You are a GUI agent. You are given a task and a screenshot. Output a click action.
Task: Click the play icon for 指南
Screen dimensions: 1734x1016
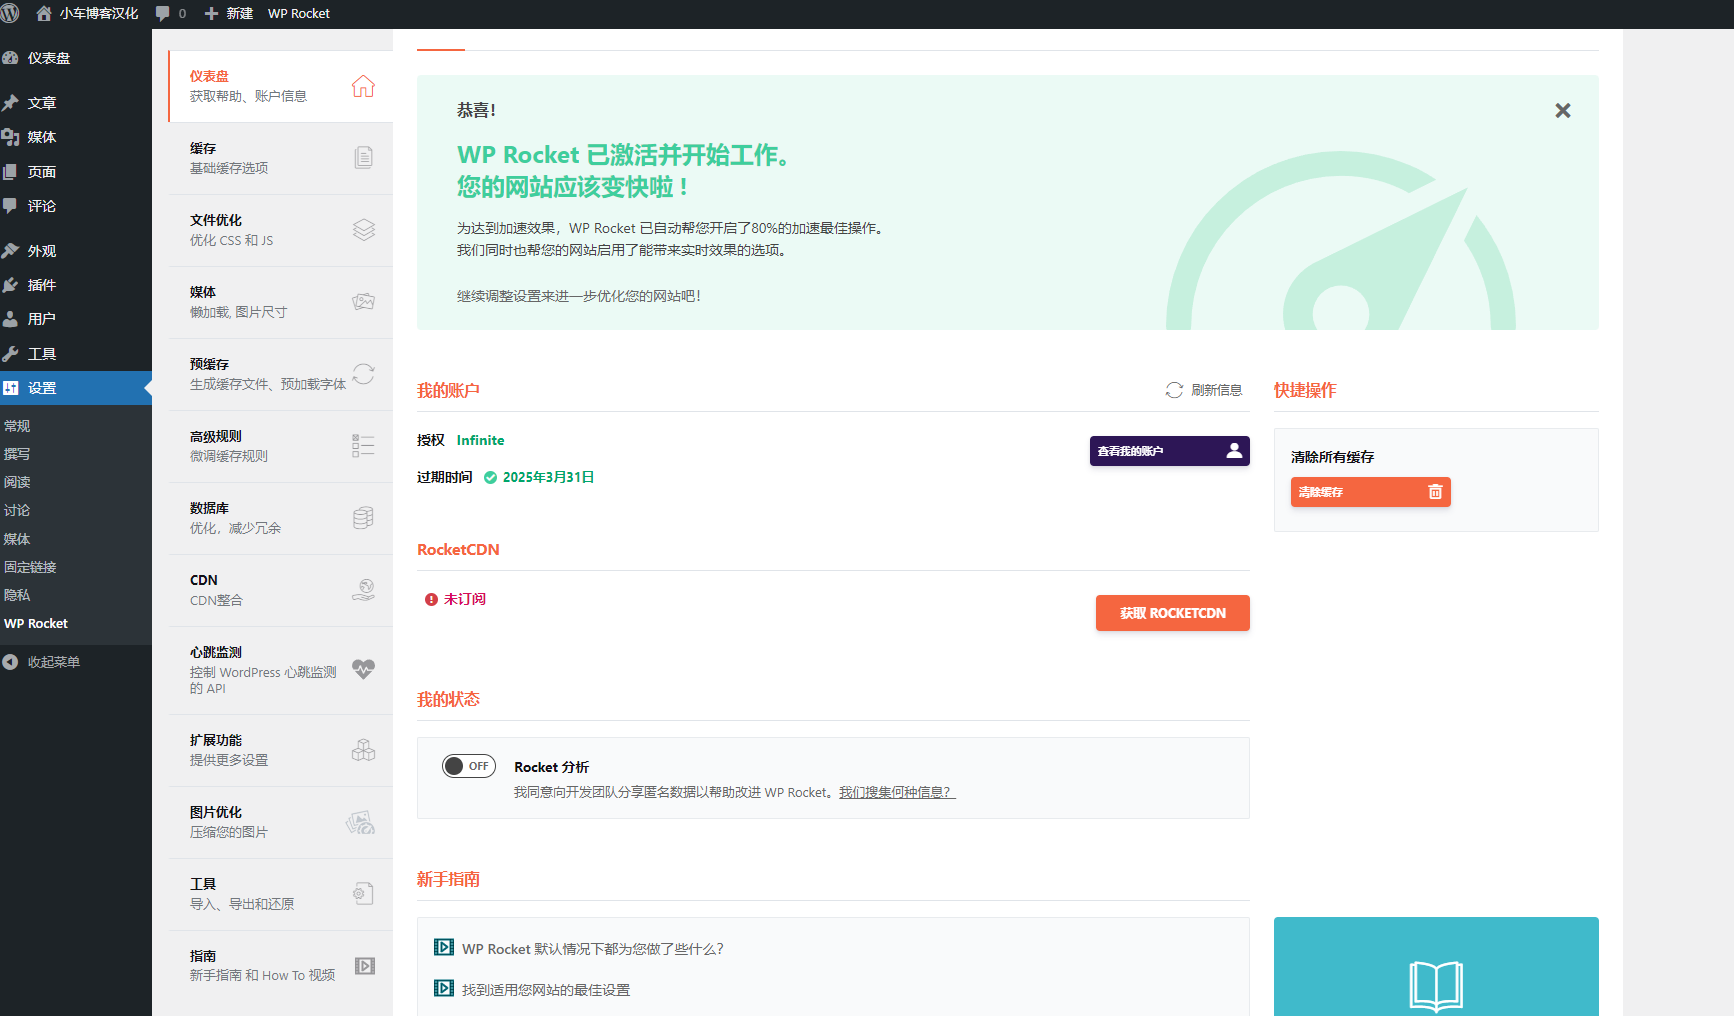click(x=365, y=966)
